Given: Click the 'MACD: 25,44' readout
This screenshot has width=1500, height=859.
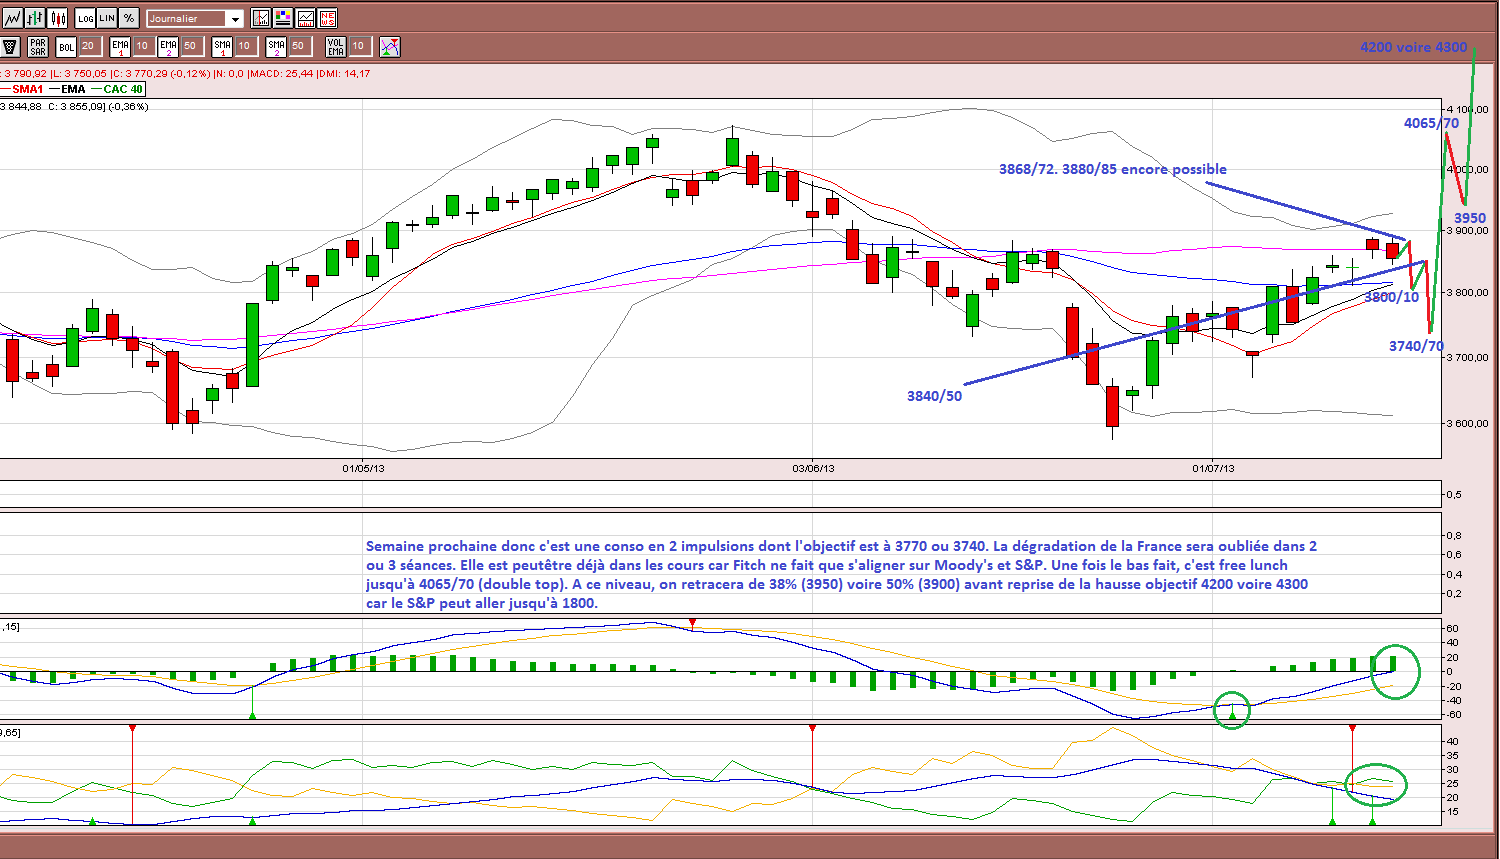Looking at the screenshot, I should click(x=281, y=73).
